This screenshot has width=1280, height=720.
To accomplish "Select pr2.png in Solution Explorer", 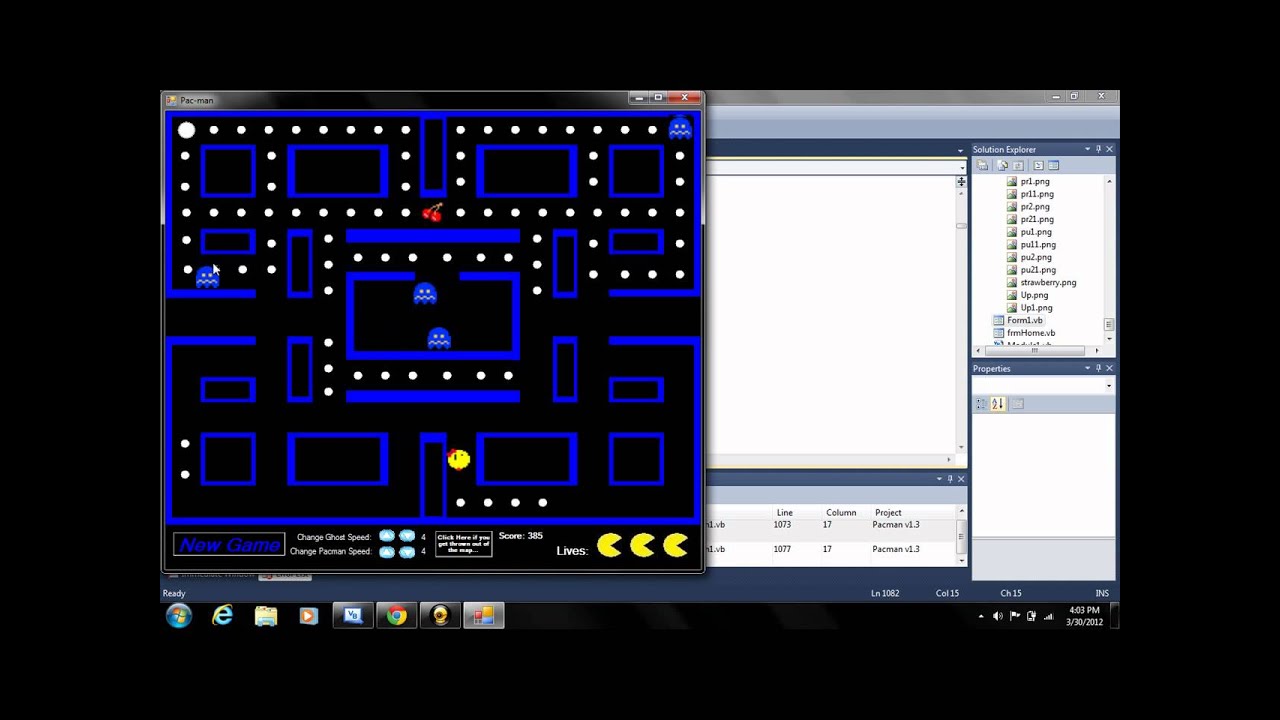I will point(1028,206).
